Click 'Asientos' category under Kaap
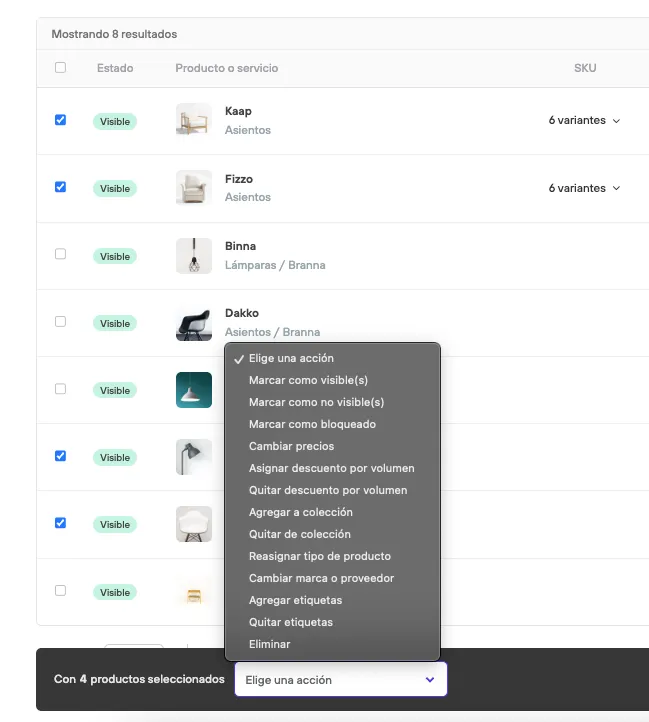The height and width of the screenshot is (722, 649). [248, 130]
